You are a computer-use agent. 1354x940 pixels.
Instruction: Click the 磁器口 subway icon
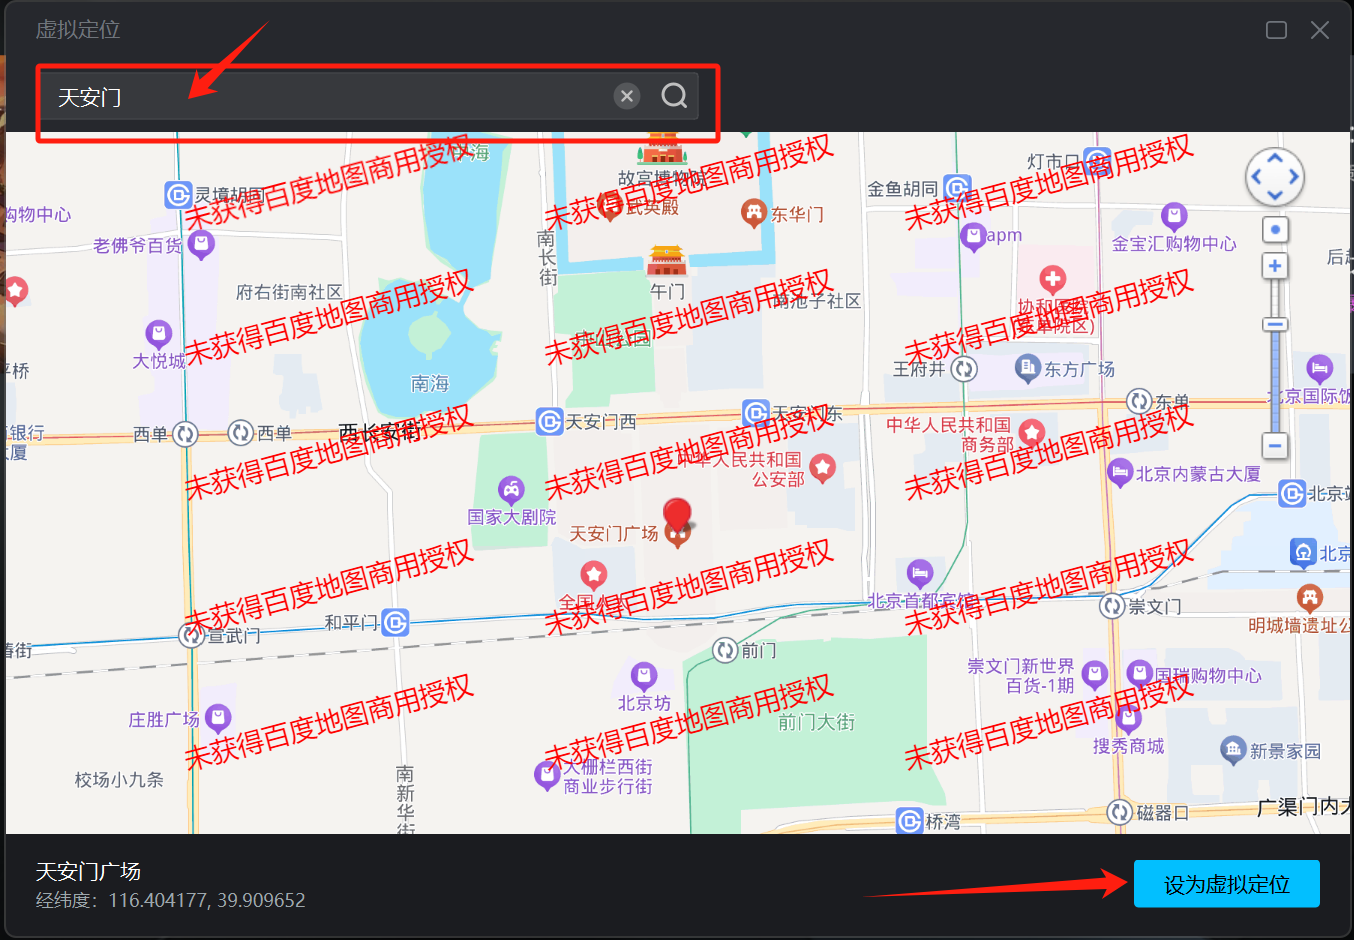[1120, 812]
